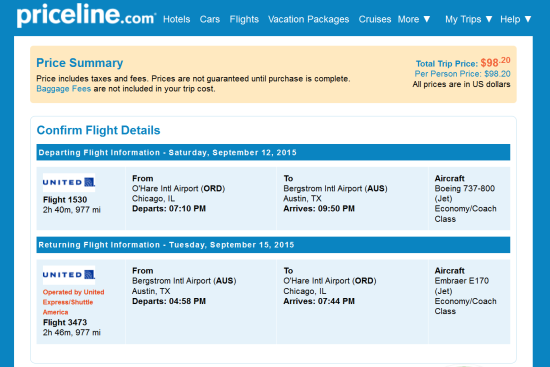Click the Confirm Flight Details heading

click(99, 130)
